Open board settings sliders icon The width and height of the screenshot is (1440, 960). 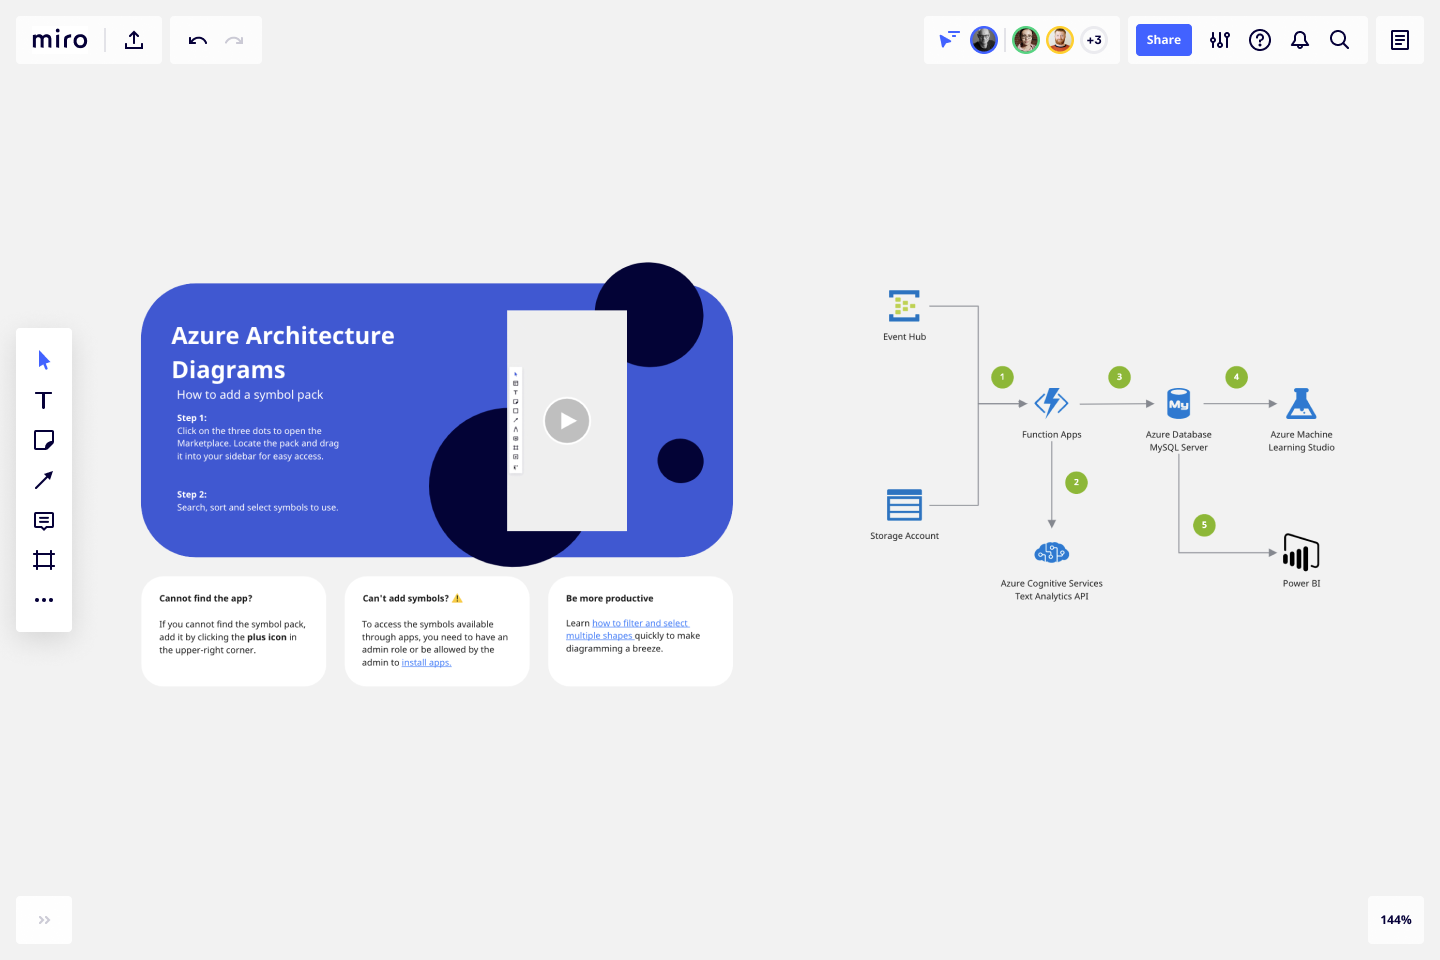click(x=1220, y=40)
